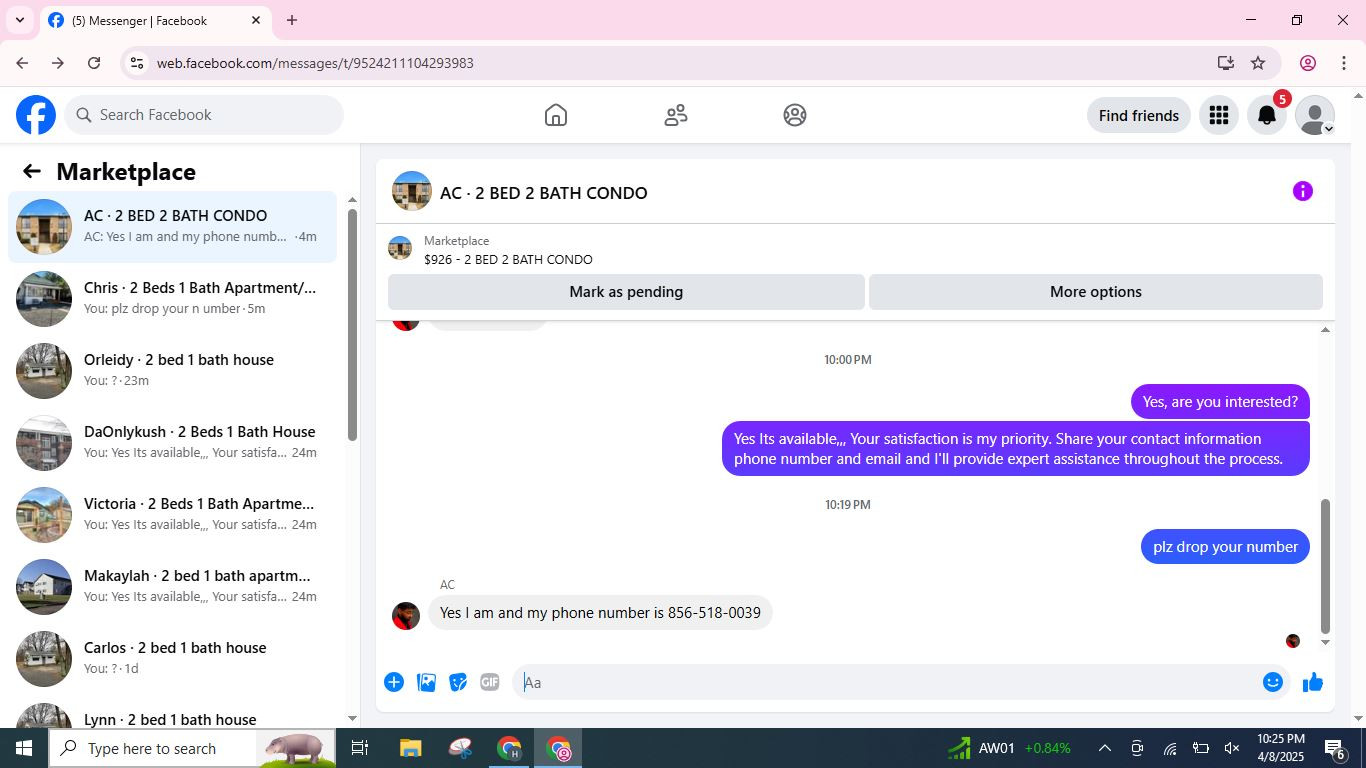Viewport: 1366px width, 768px height.
Task: Click the Find friends button
Action: pos(1138,115)
